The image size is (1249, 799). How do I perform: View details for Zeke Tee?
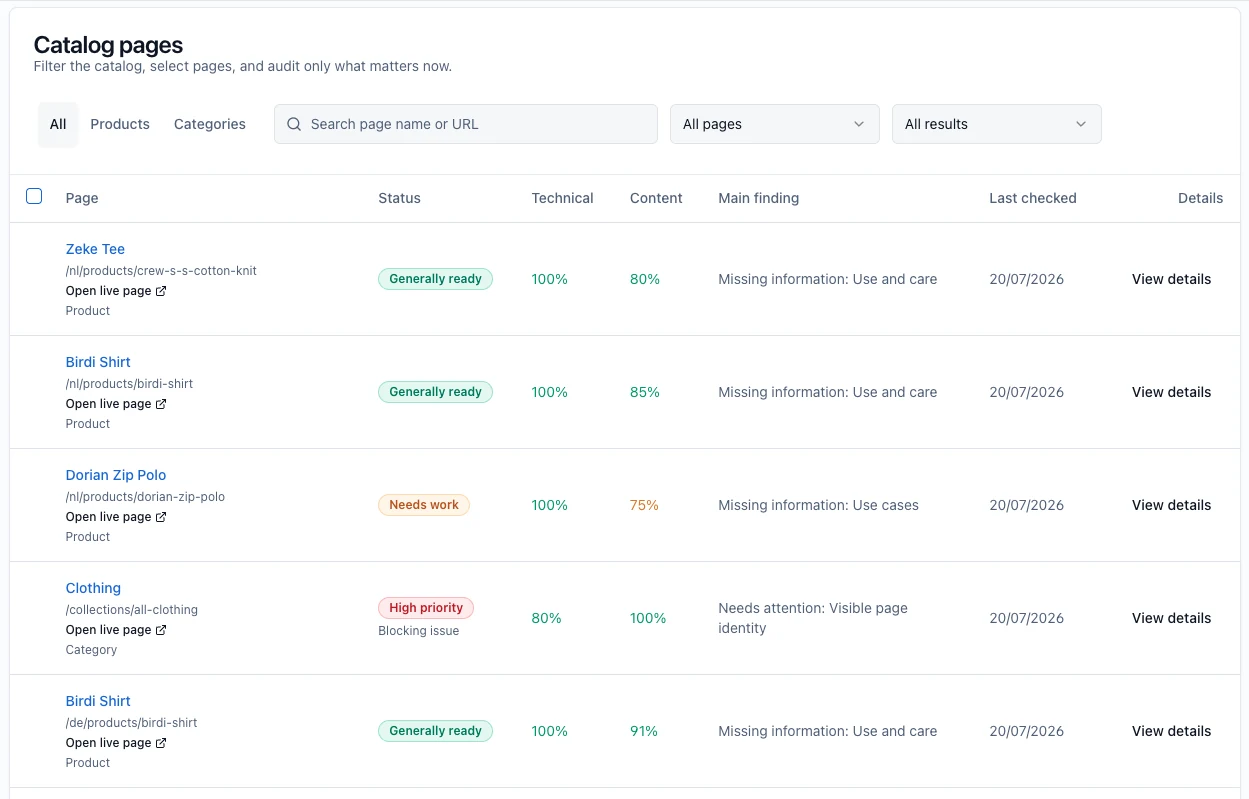pos(1171,279)
